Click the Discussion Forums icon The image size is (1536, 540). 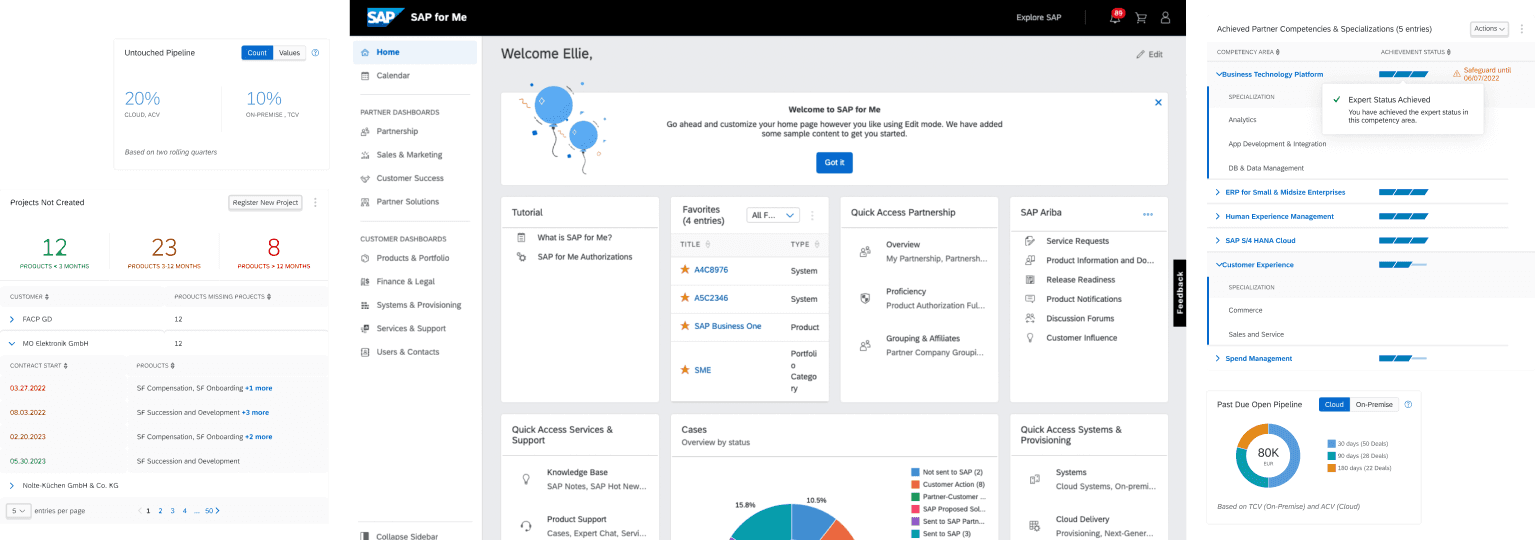point(1029,318)
